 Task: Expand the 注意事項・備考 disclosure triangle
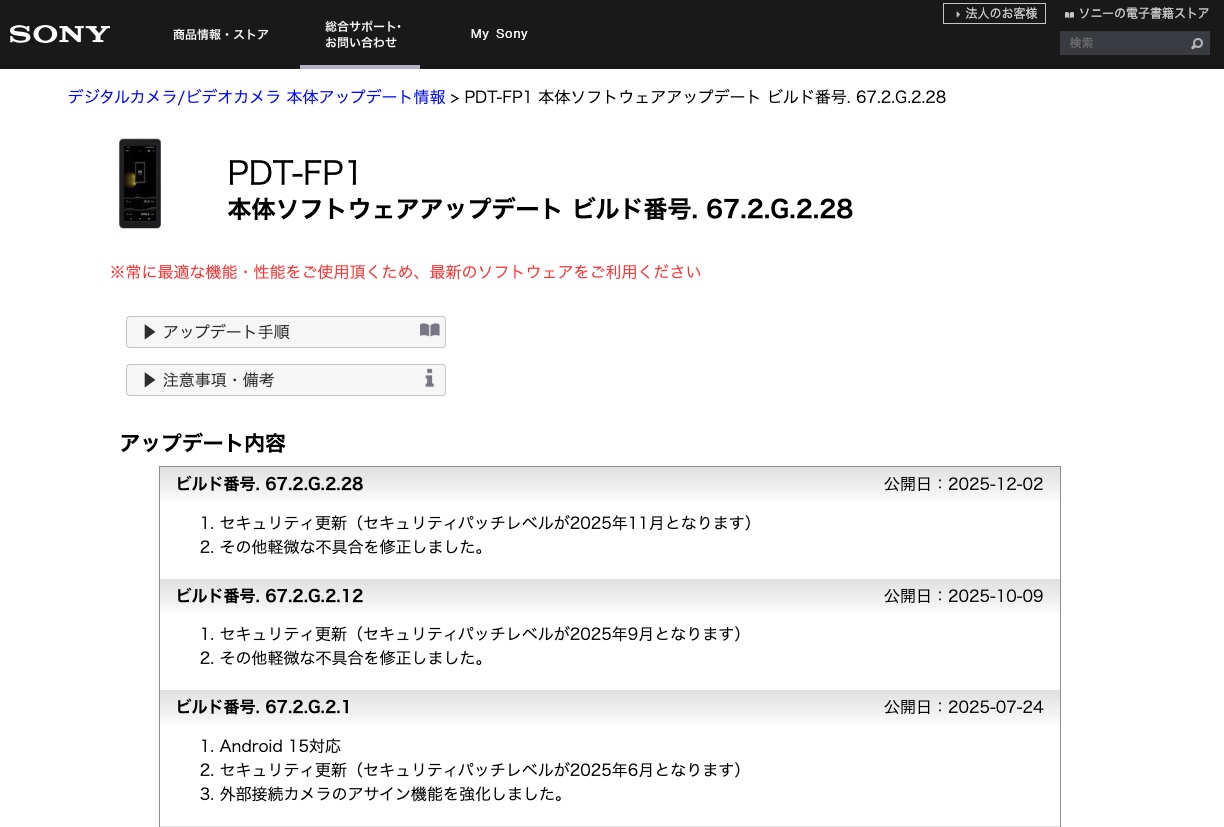click(150, 380)
